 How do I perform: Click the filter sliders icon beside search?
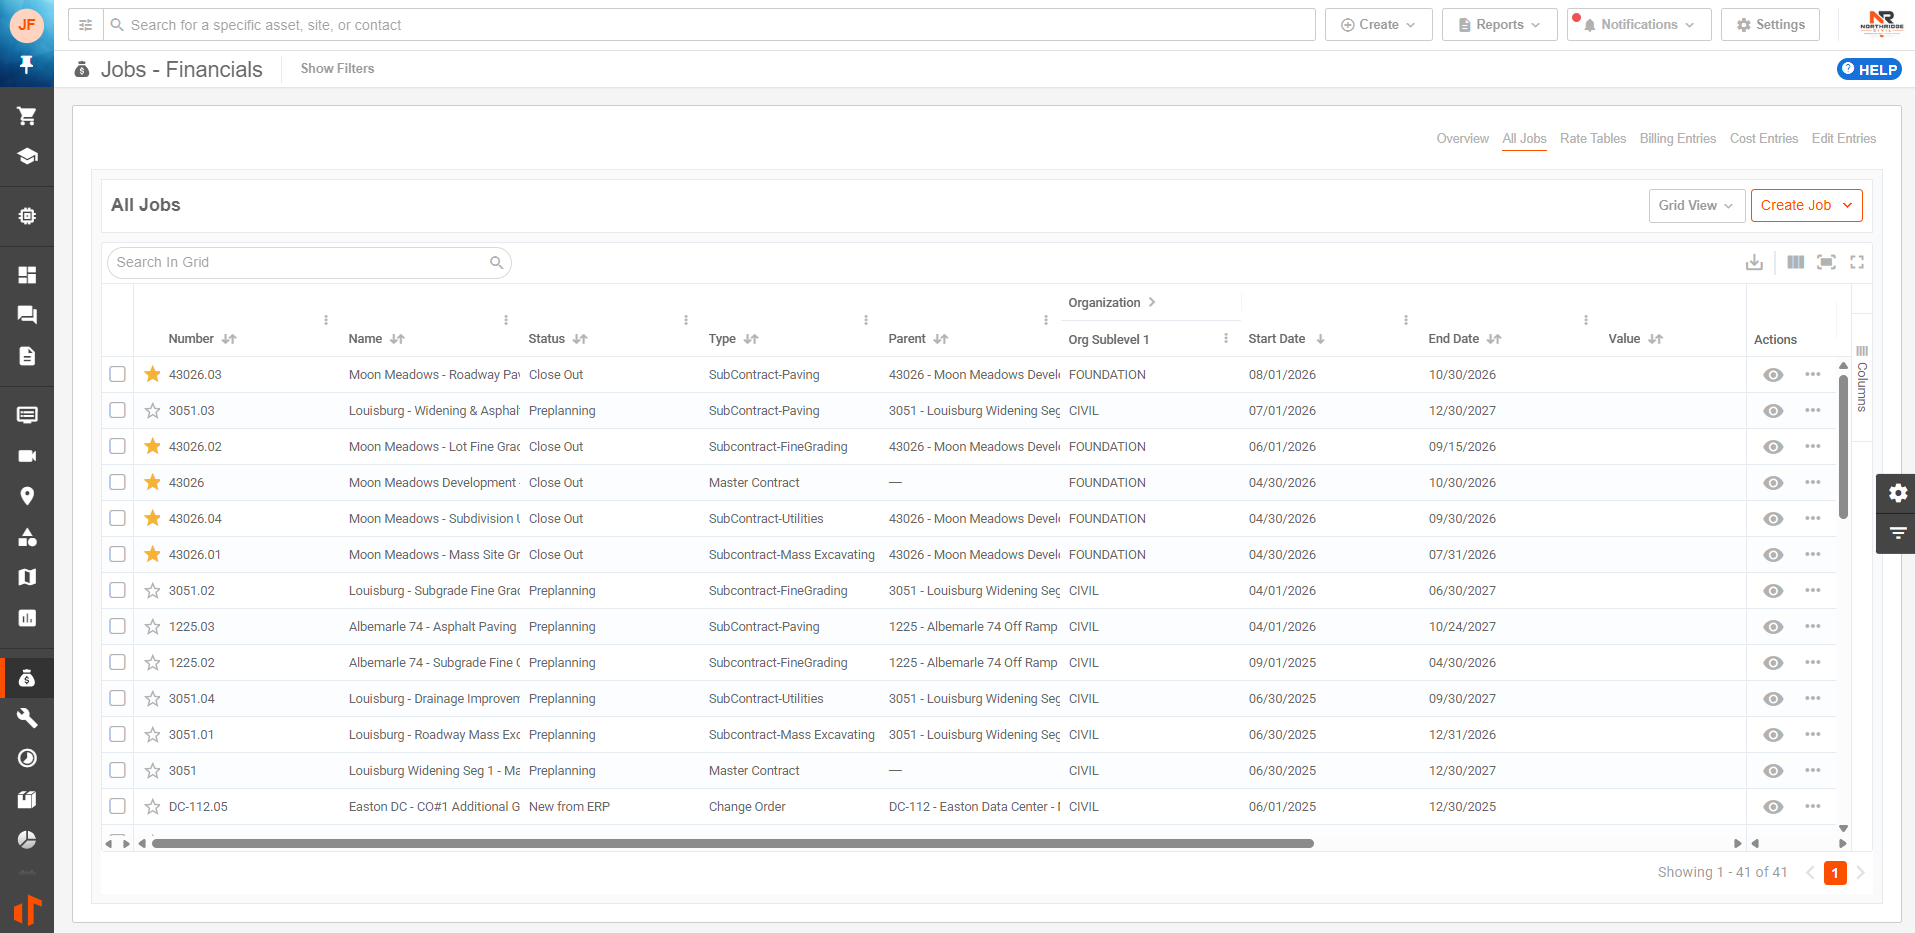[x=86, y=25]
